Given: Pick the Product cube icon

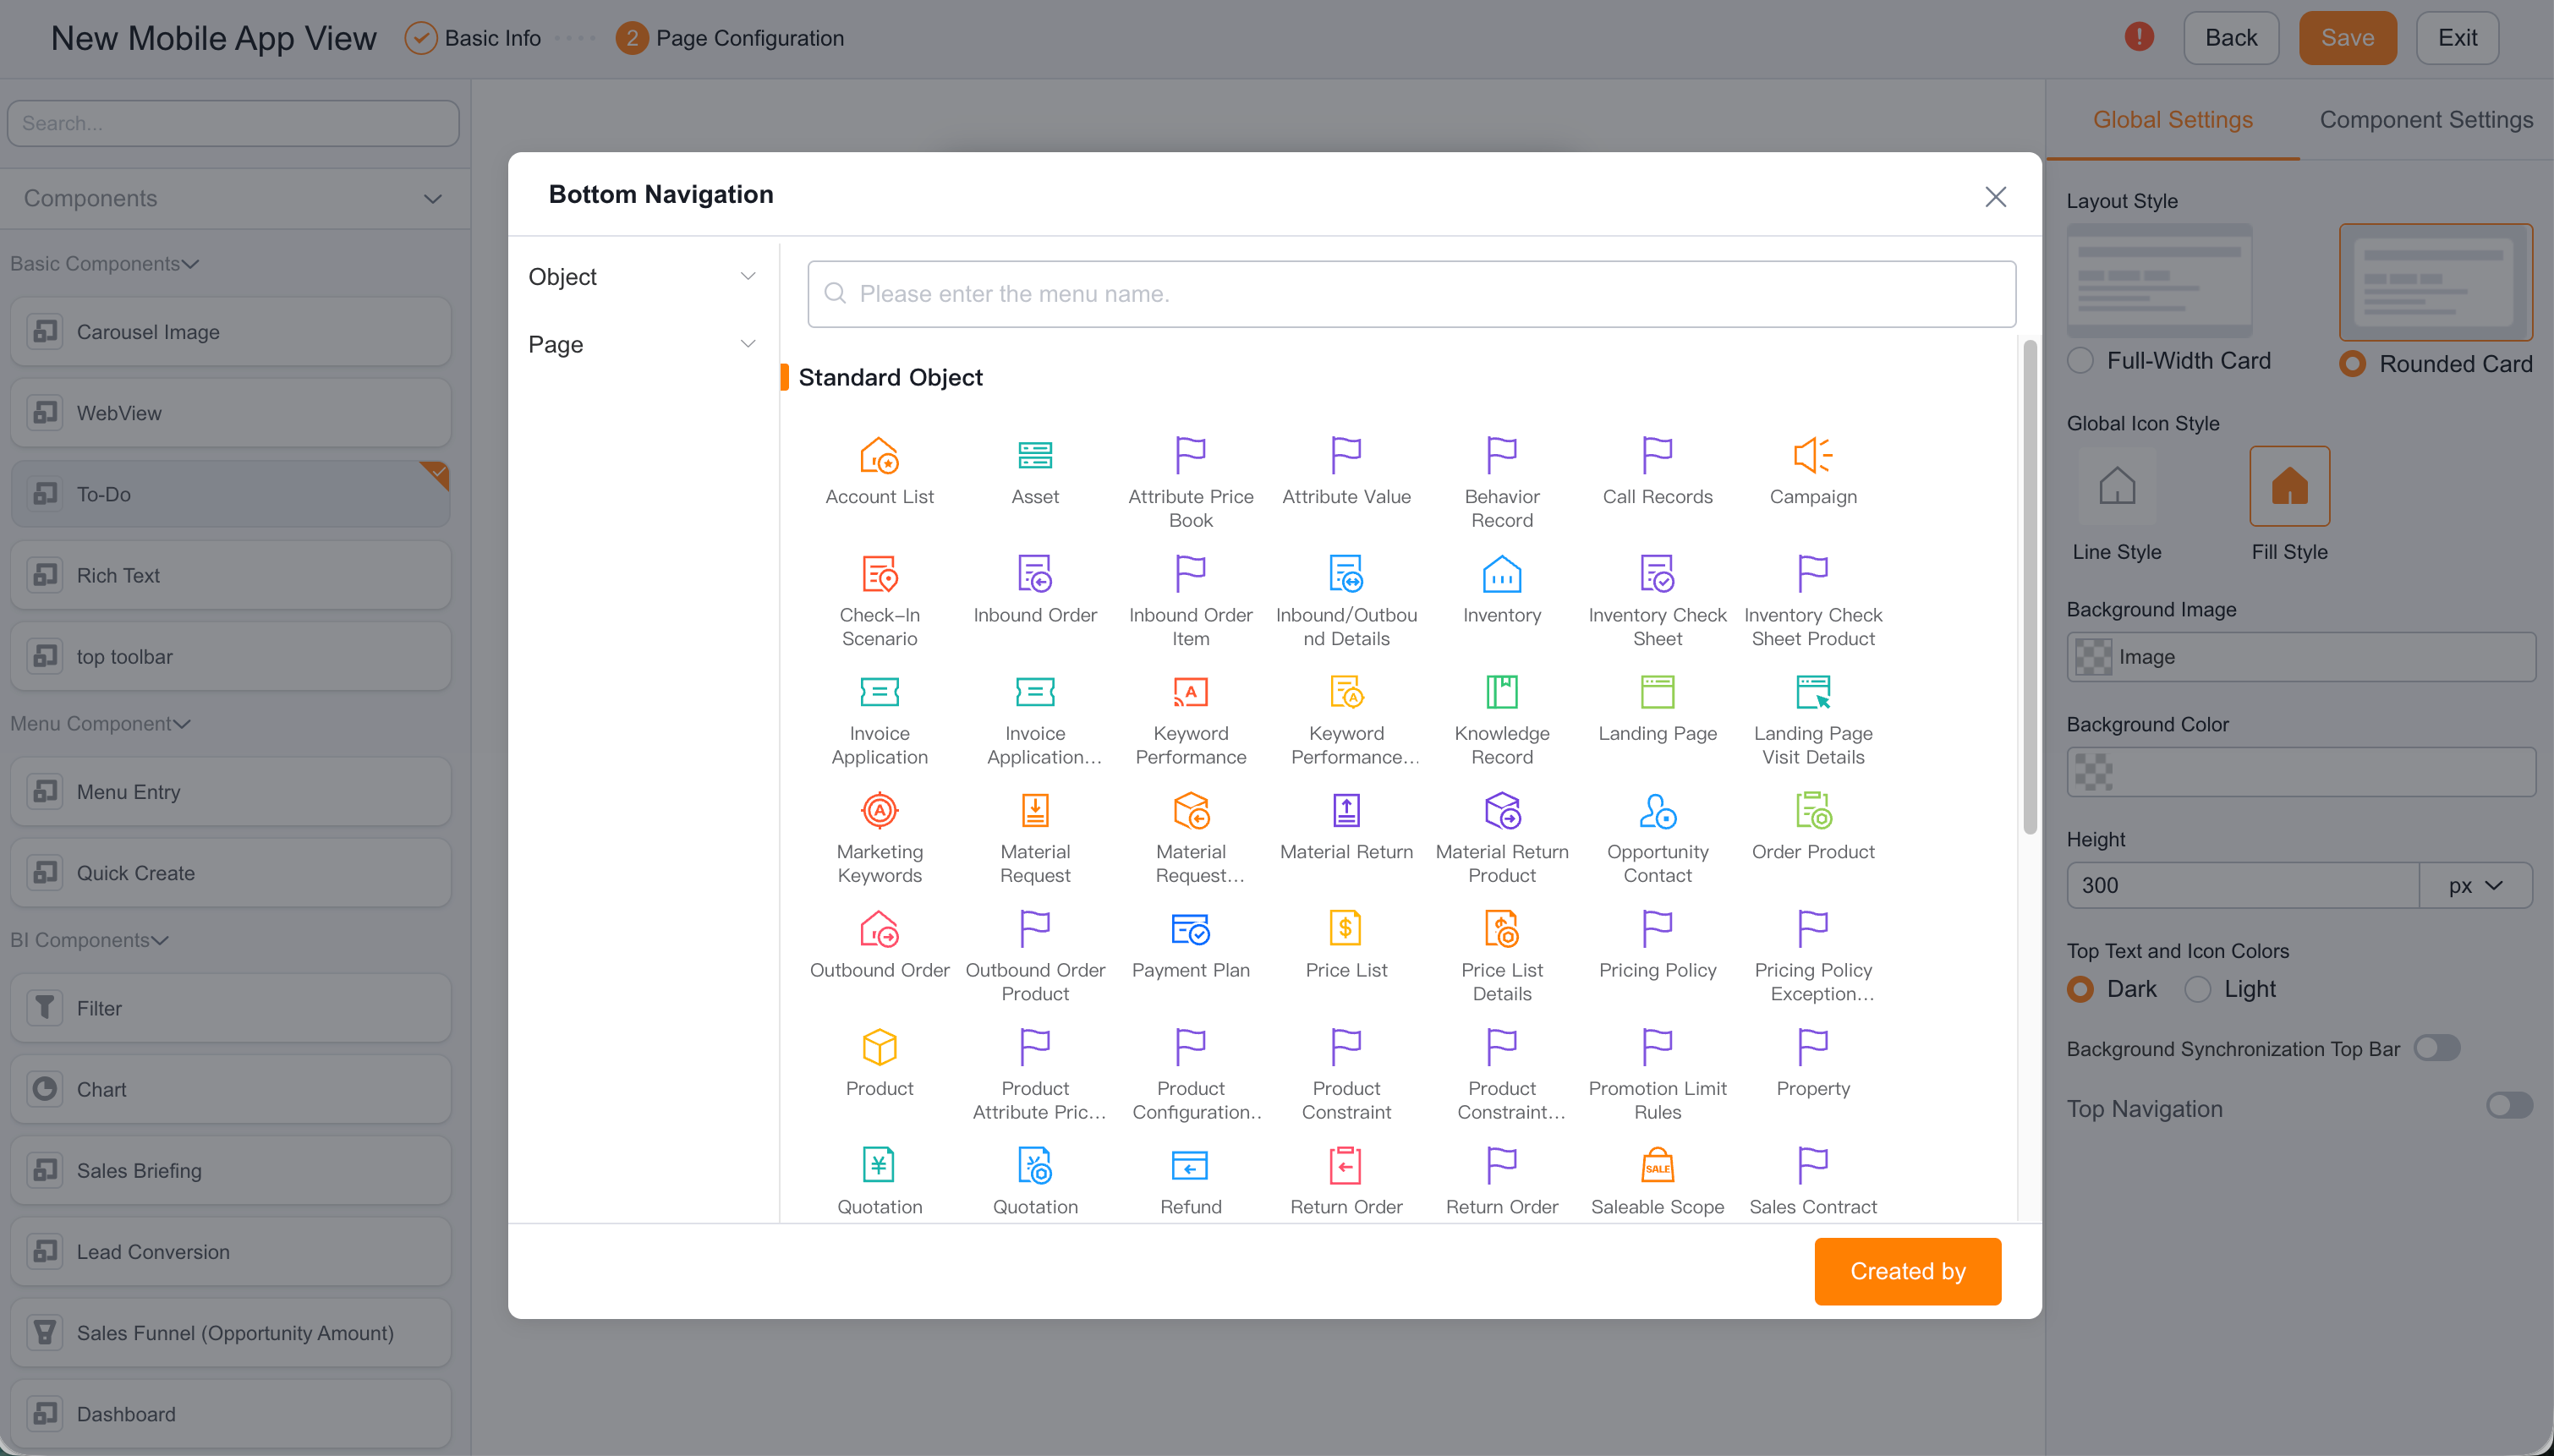Looking at the screenshot, I should pos(879,1047).
